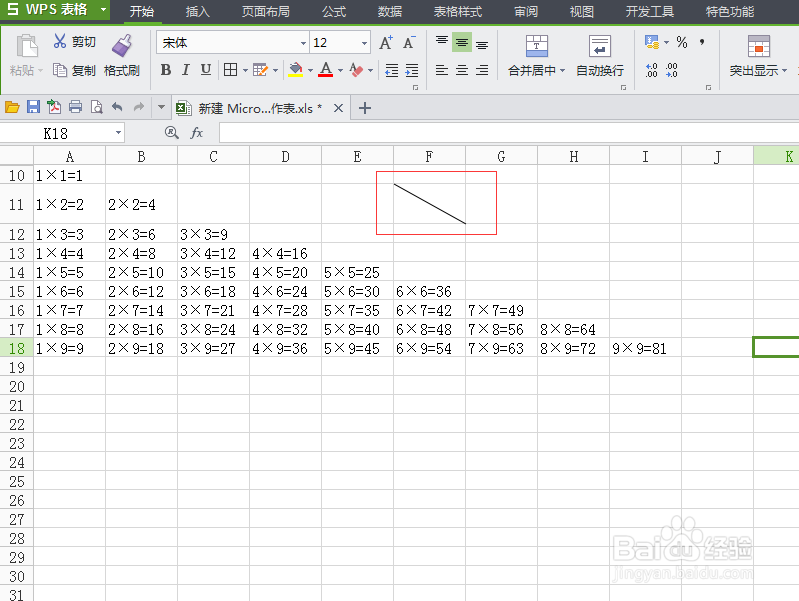Viewport: 799px width, 601px height.
Task: Redo the last action
Action: [x=139, y=107]
